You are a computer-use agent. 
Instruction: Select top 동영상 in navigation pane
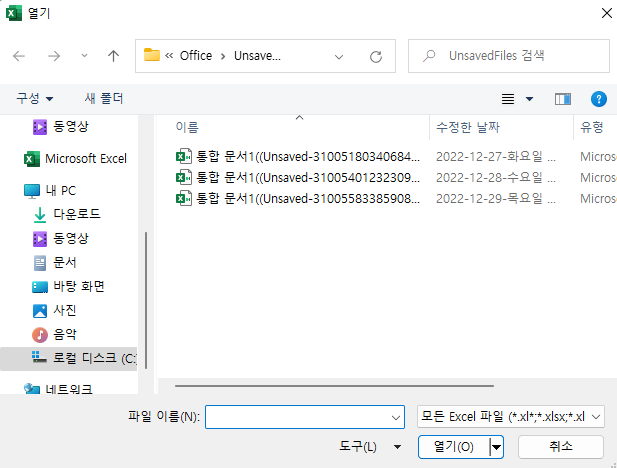[x=61, y=127]
